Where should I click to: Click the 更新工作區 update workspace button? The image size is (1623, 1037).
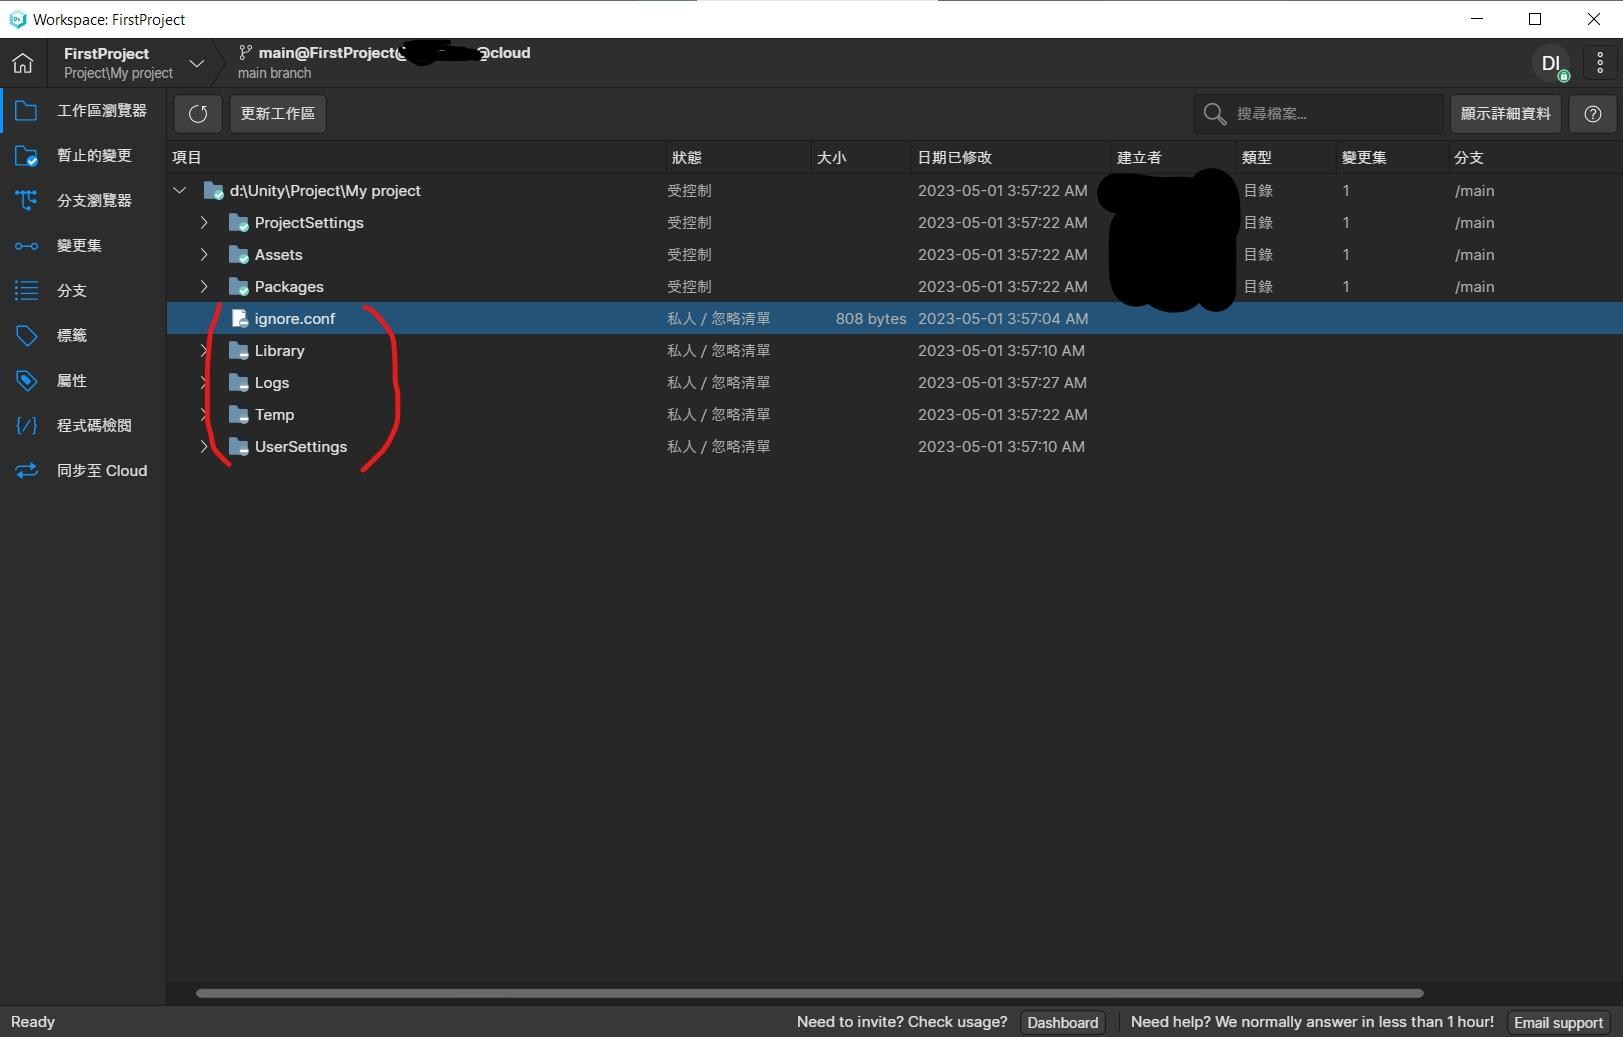[x=277, y=113]
